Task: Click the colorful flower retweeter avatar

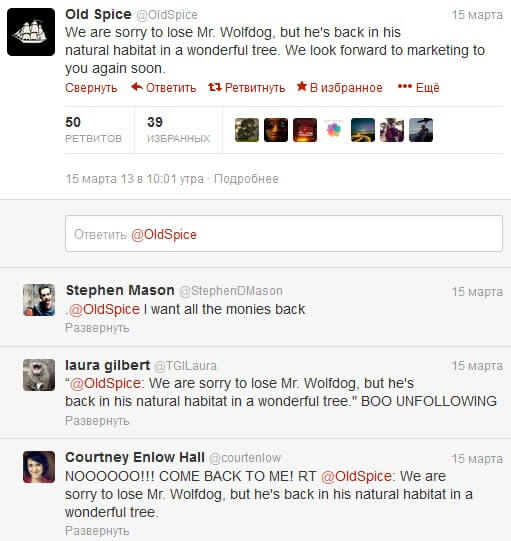Action: click(334, 130)
